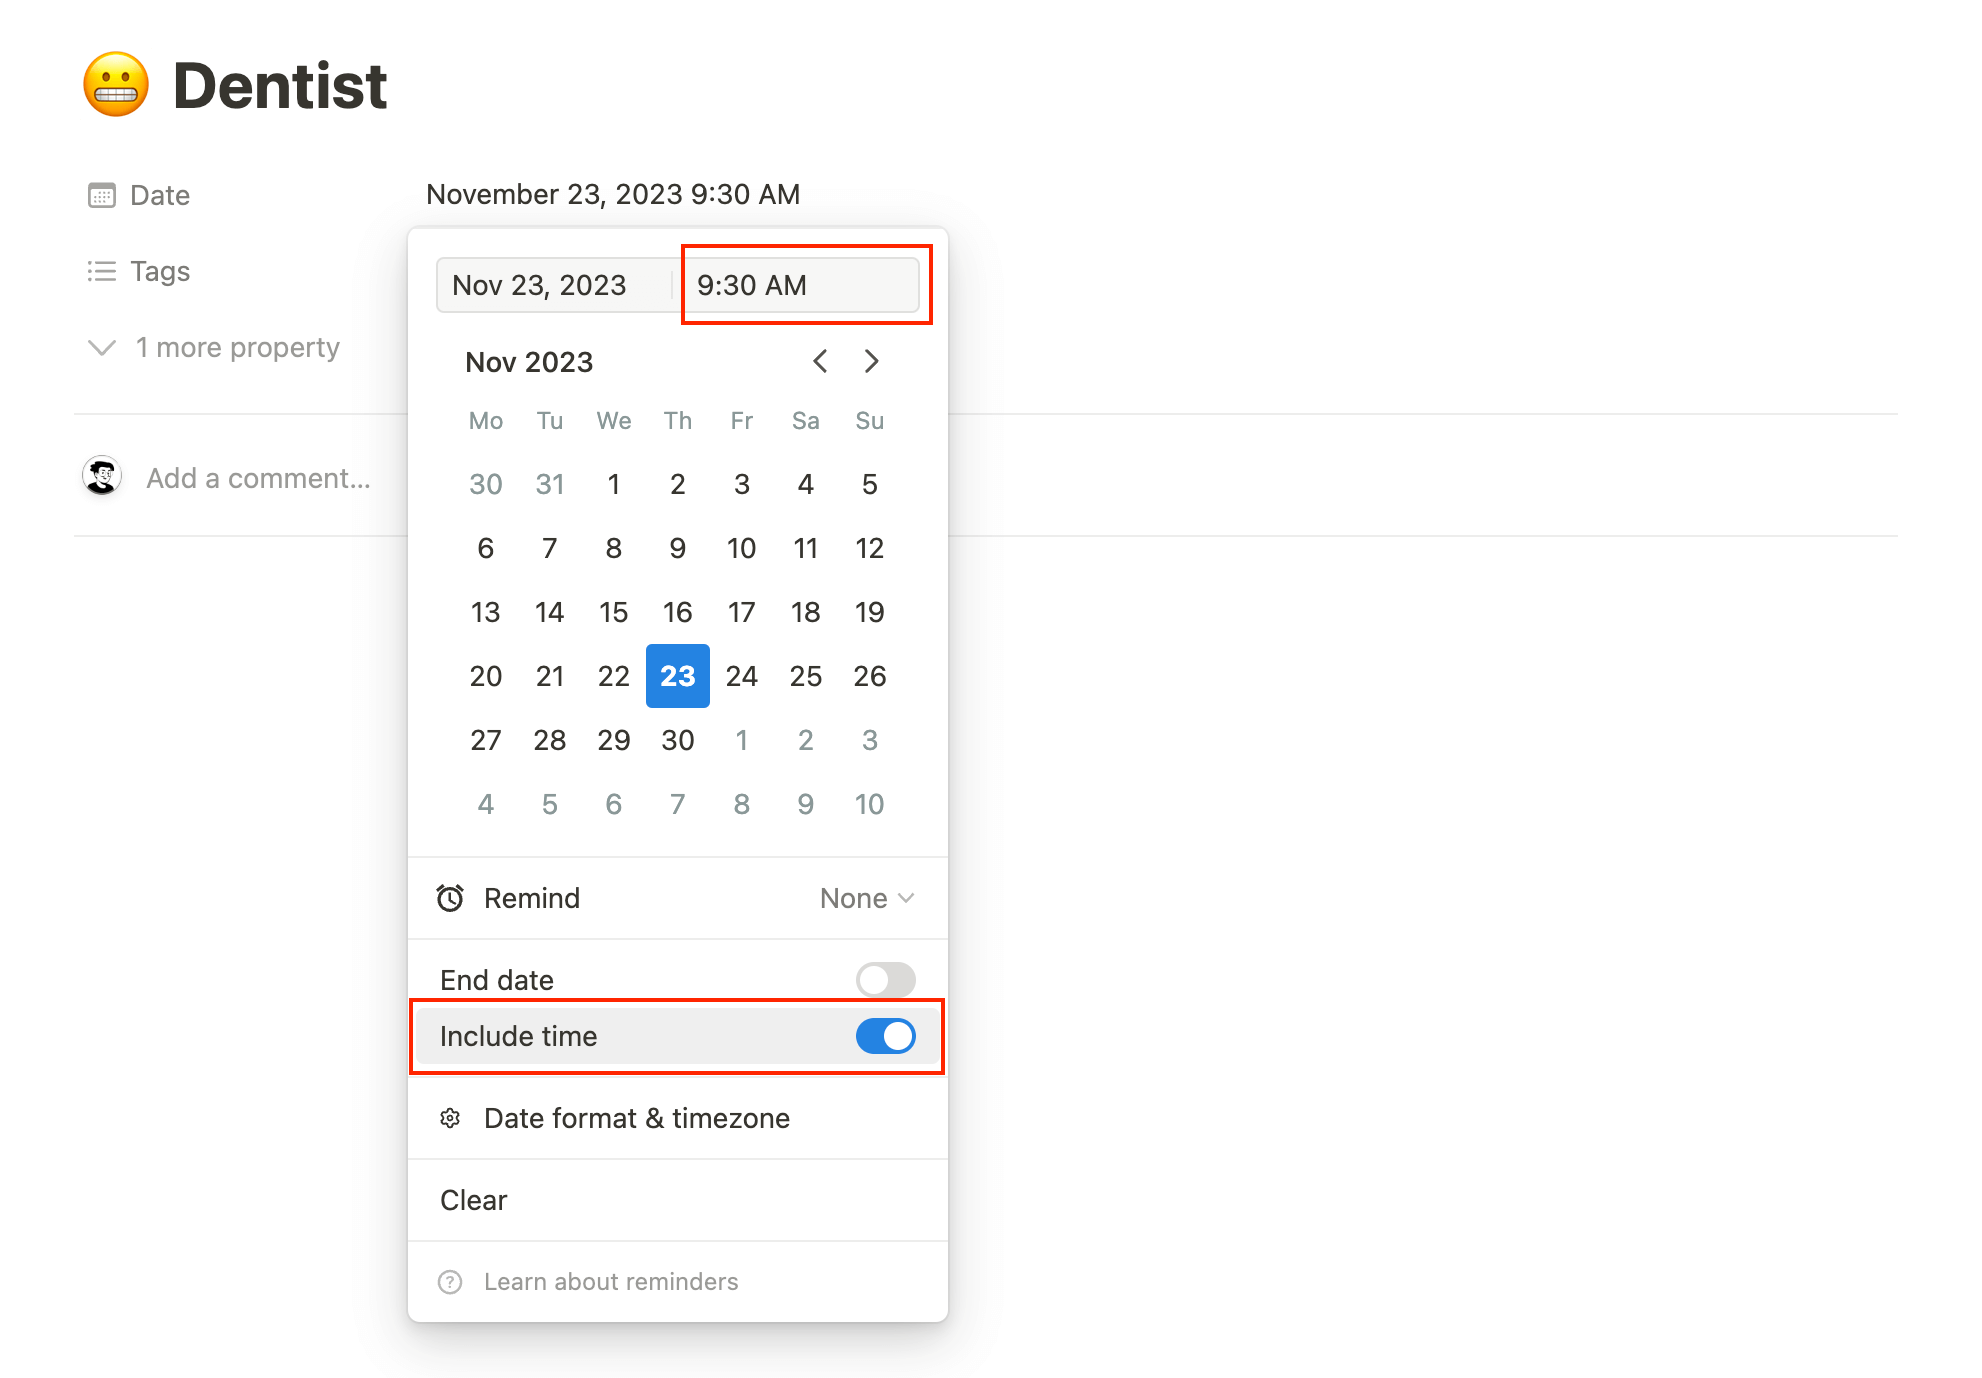Click the help icon beside Learn about reminders
This screenshot has height=1378, width=1982.
pos(450,1281)
